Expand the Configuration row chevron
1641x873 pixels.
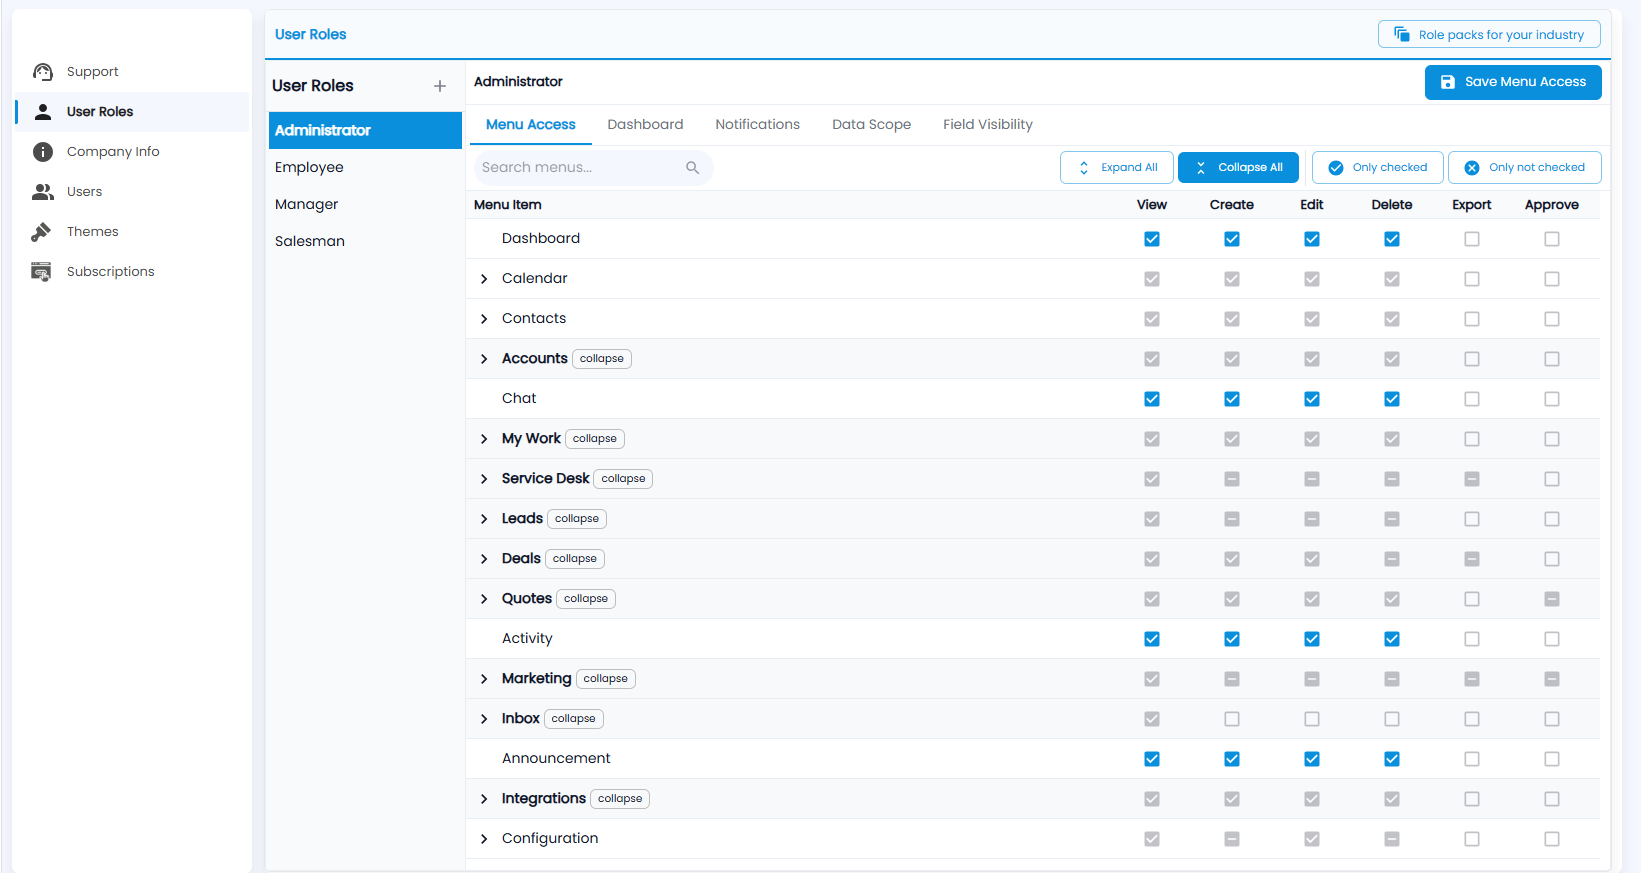[484, 839]
